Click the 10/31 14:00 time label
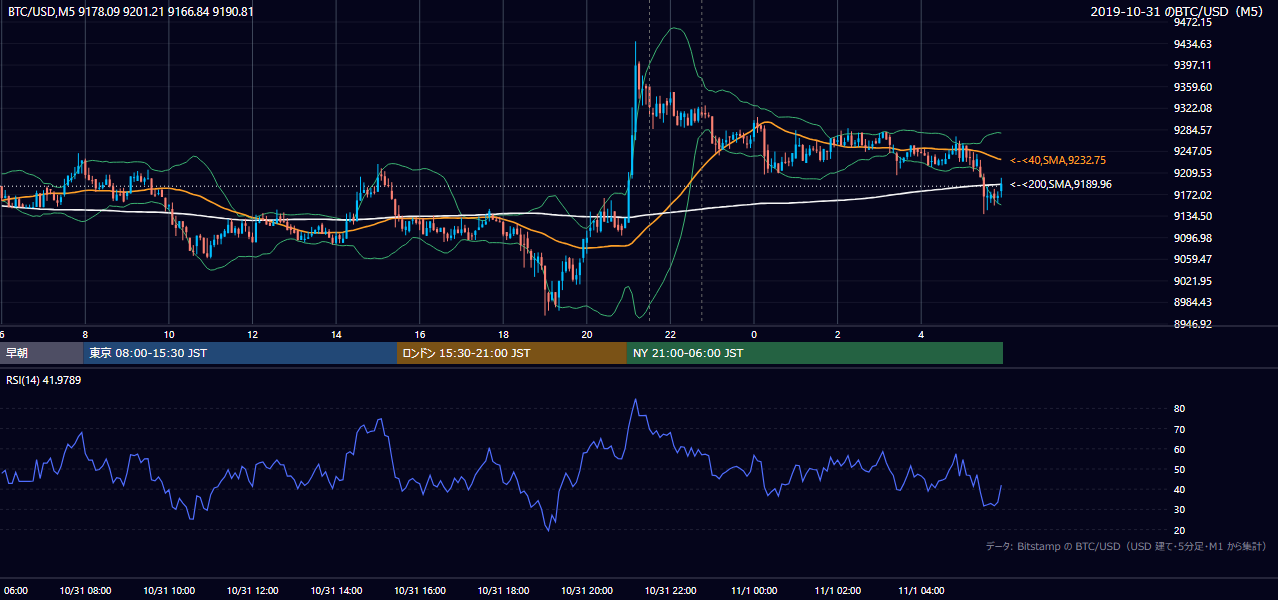 336,590
